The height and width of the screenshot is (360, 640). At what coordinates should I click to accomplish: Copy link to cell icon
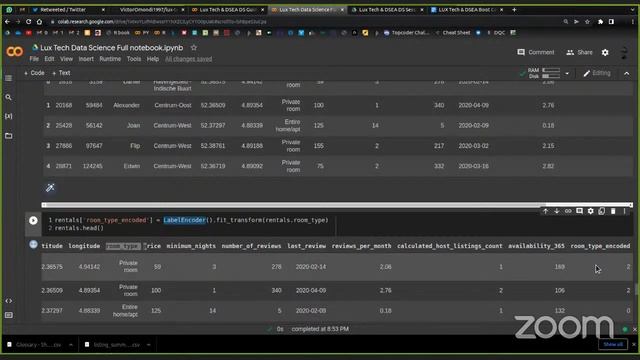[568, 211]
